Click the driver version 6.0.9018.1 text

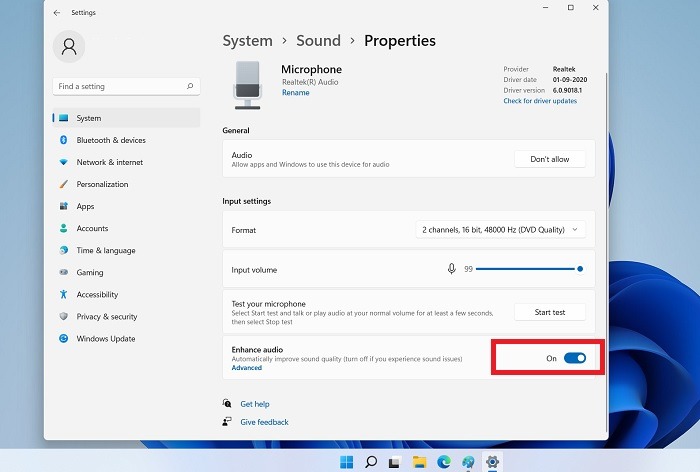[567, 90]
